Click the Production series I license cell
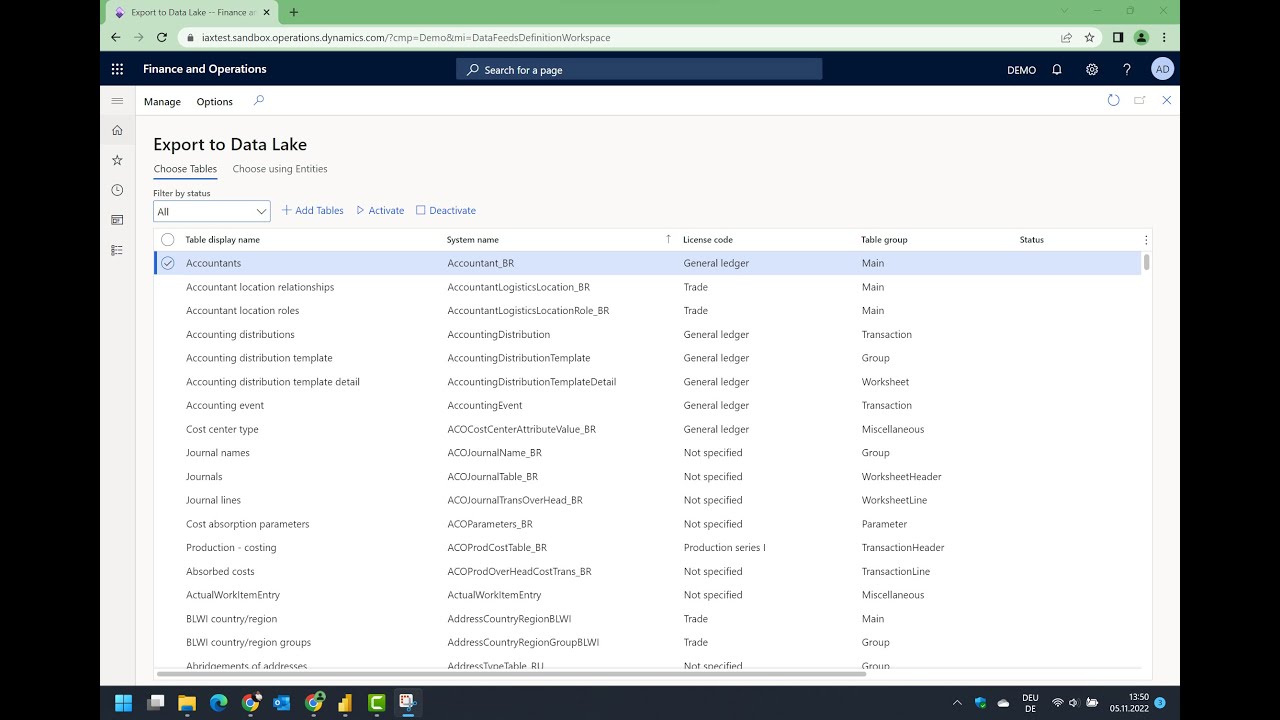Screen dimensions: 1280x720 tap(725, 547)
